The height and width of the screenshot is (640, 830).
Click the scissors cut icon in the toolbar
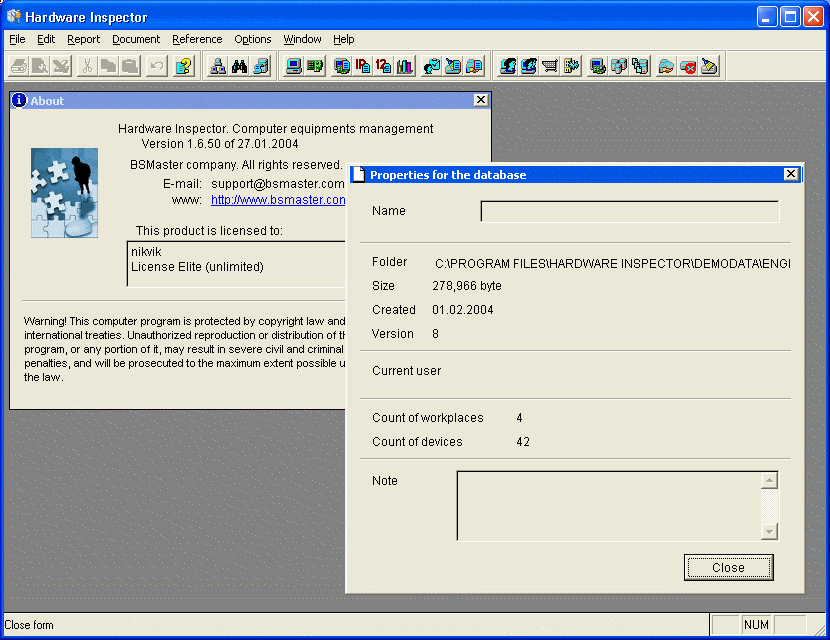pos(87,66)
